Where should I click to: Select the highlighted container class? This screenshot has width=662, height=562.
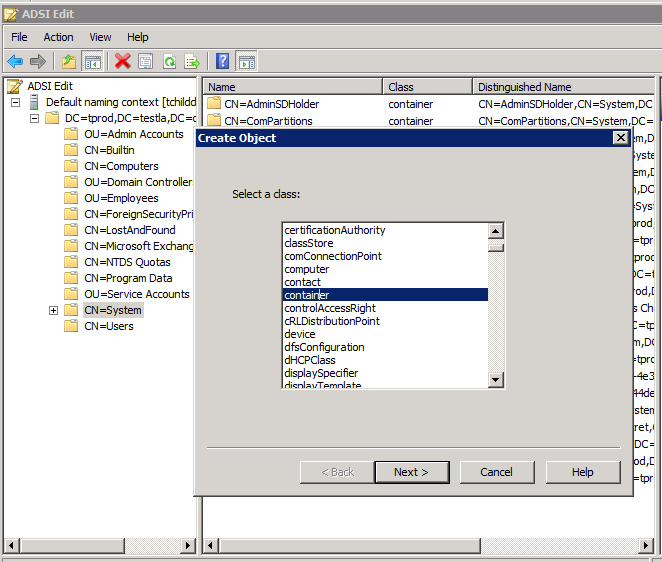coord(385,295)
